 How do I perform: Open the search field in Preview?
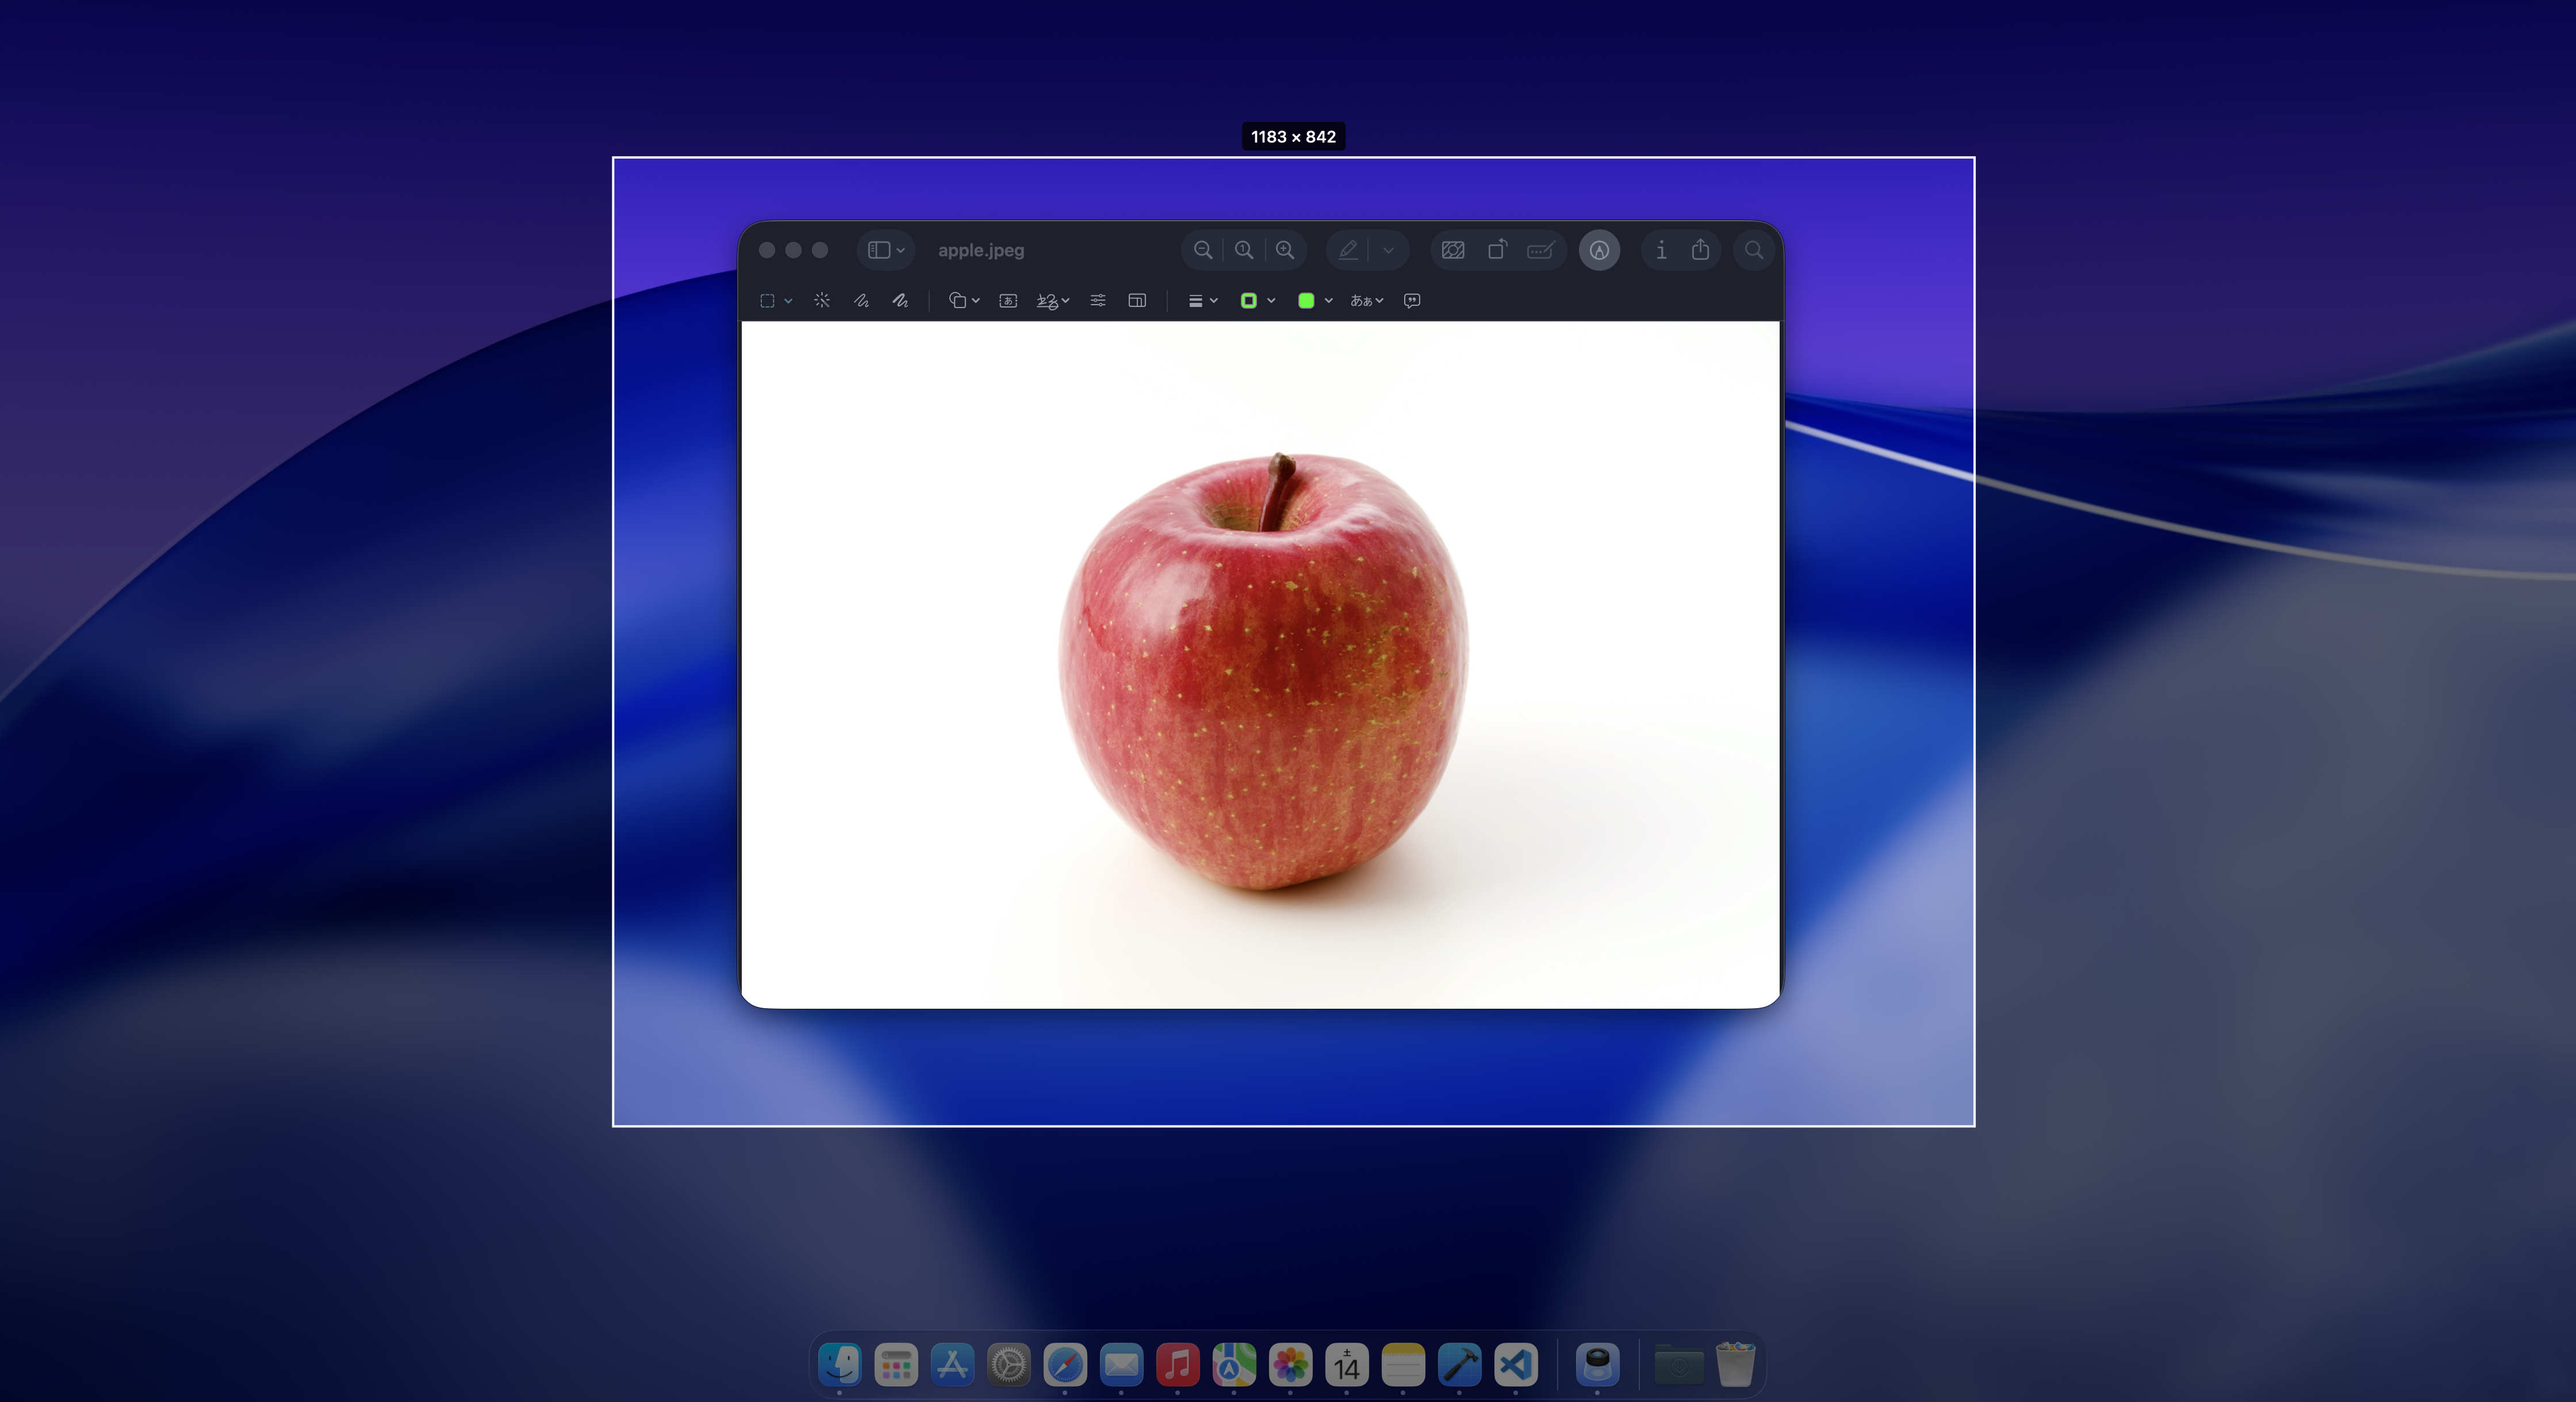[x=1753, y=250]
